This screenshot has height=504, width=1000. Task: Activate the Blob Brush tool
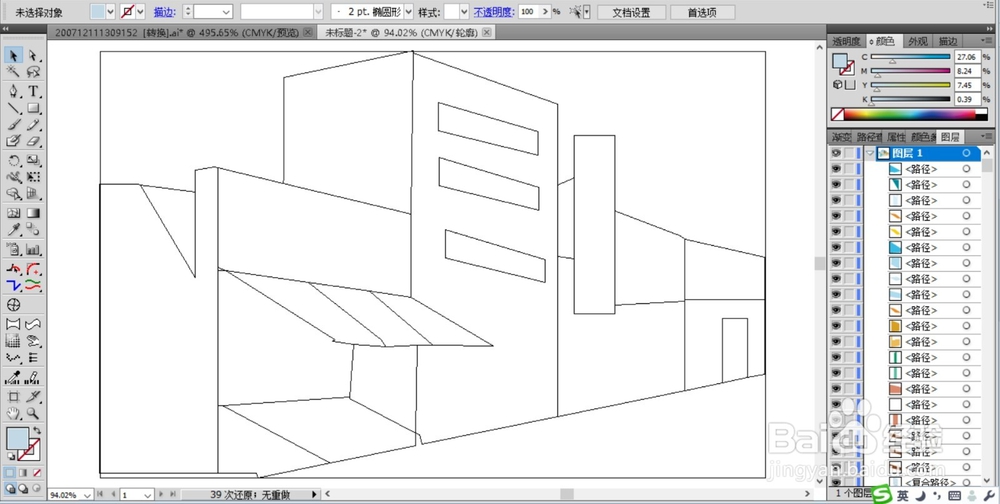pos(13,141)
